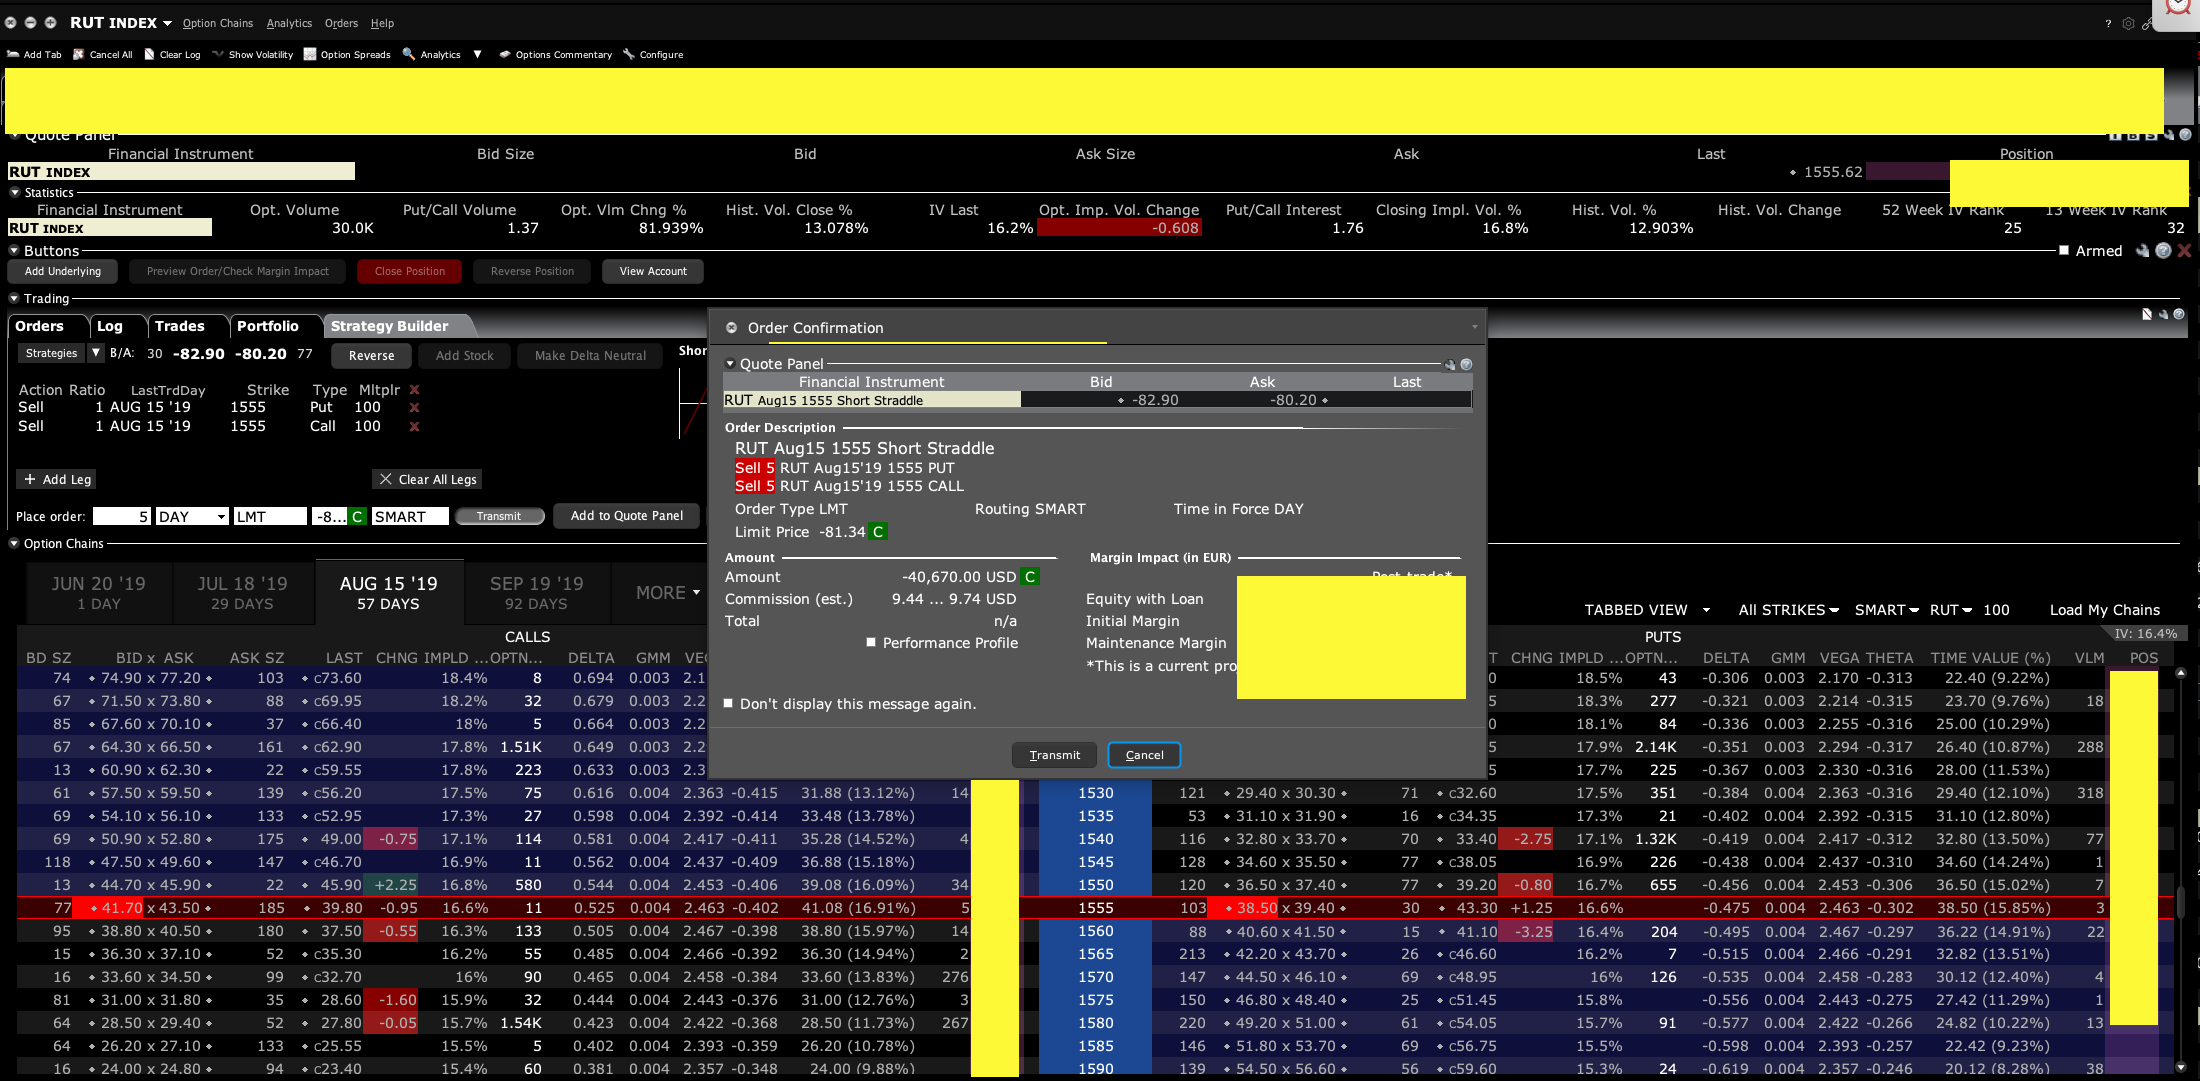Remove the Sell Put leg with red X
The height and width of the screenshot is (1081, 2200).
point(414,408)
